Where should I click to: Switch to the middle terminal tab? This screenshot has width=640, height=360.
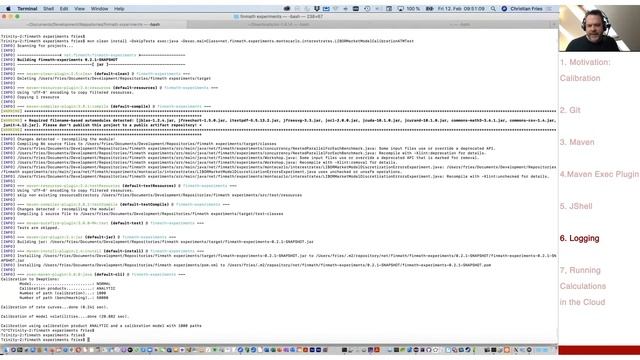(x=279, y=24)
